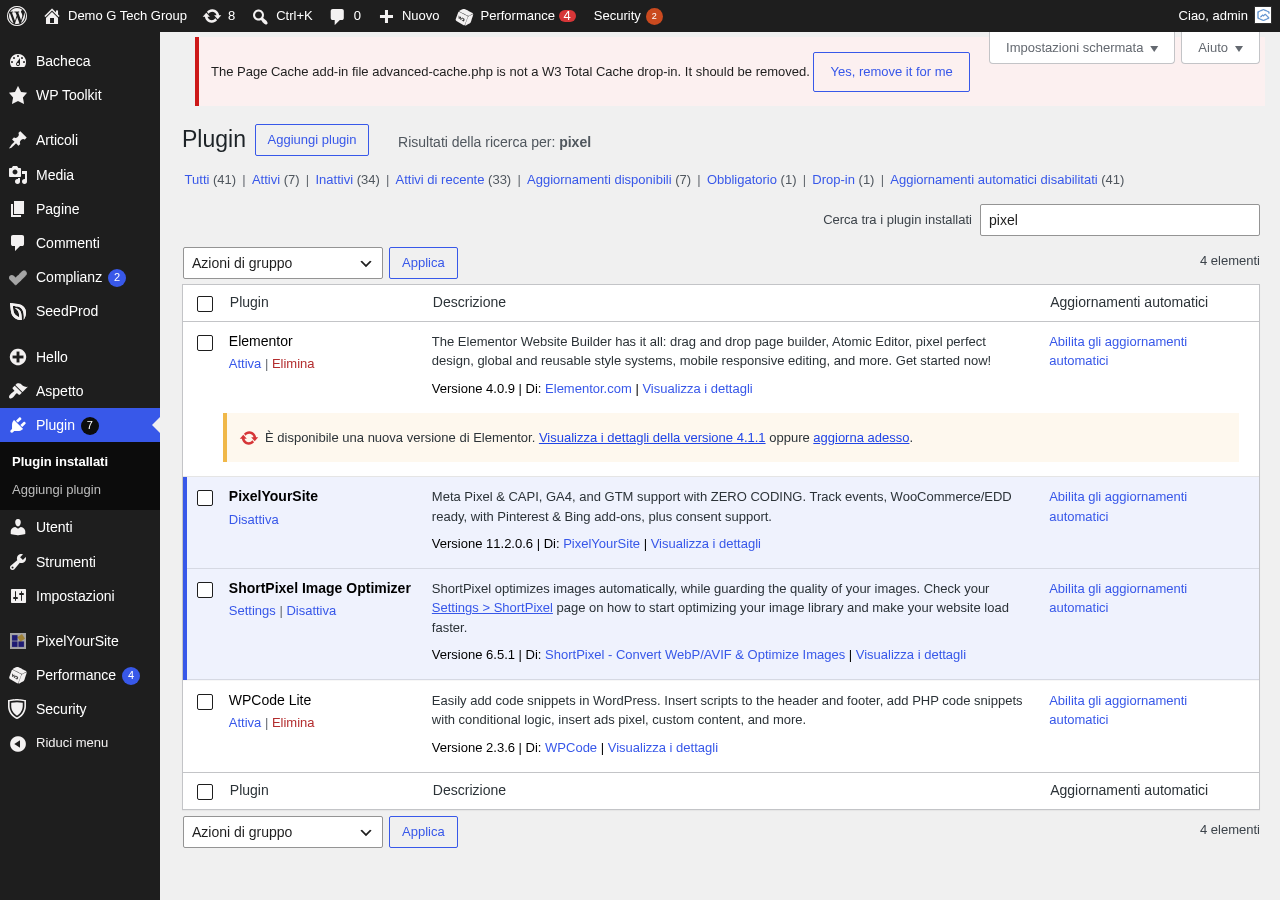Open the bottom Azioni di gruppo dropdown
Screen dimensions: 1280x900
coord(283,832)
